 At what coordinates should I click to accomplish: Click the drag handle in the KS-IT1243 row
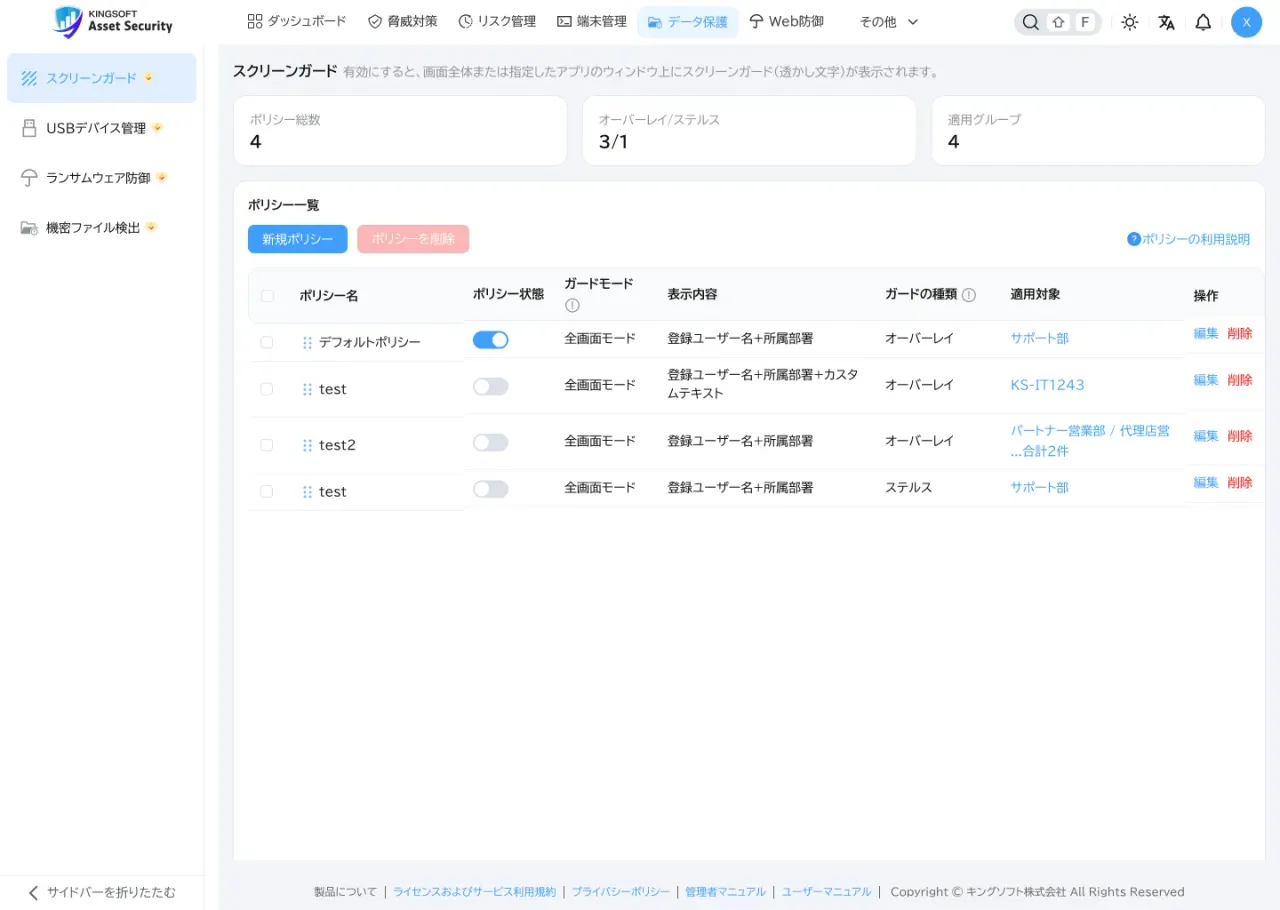pos(307,389)
